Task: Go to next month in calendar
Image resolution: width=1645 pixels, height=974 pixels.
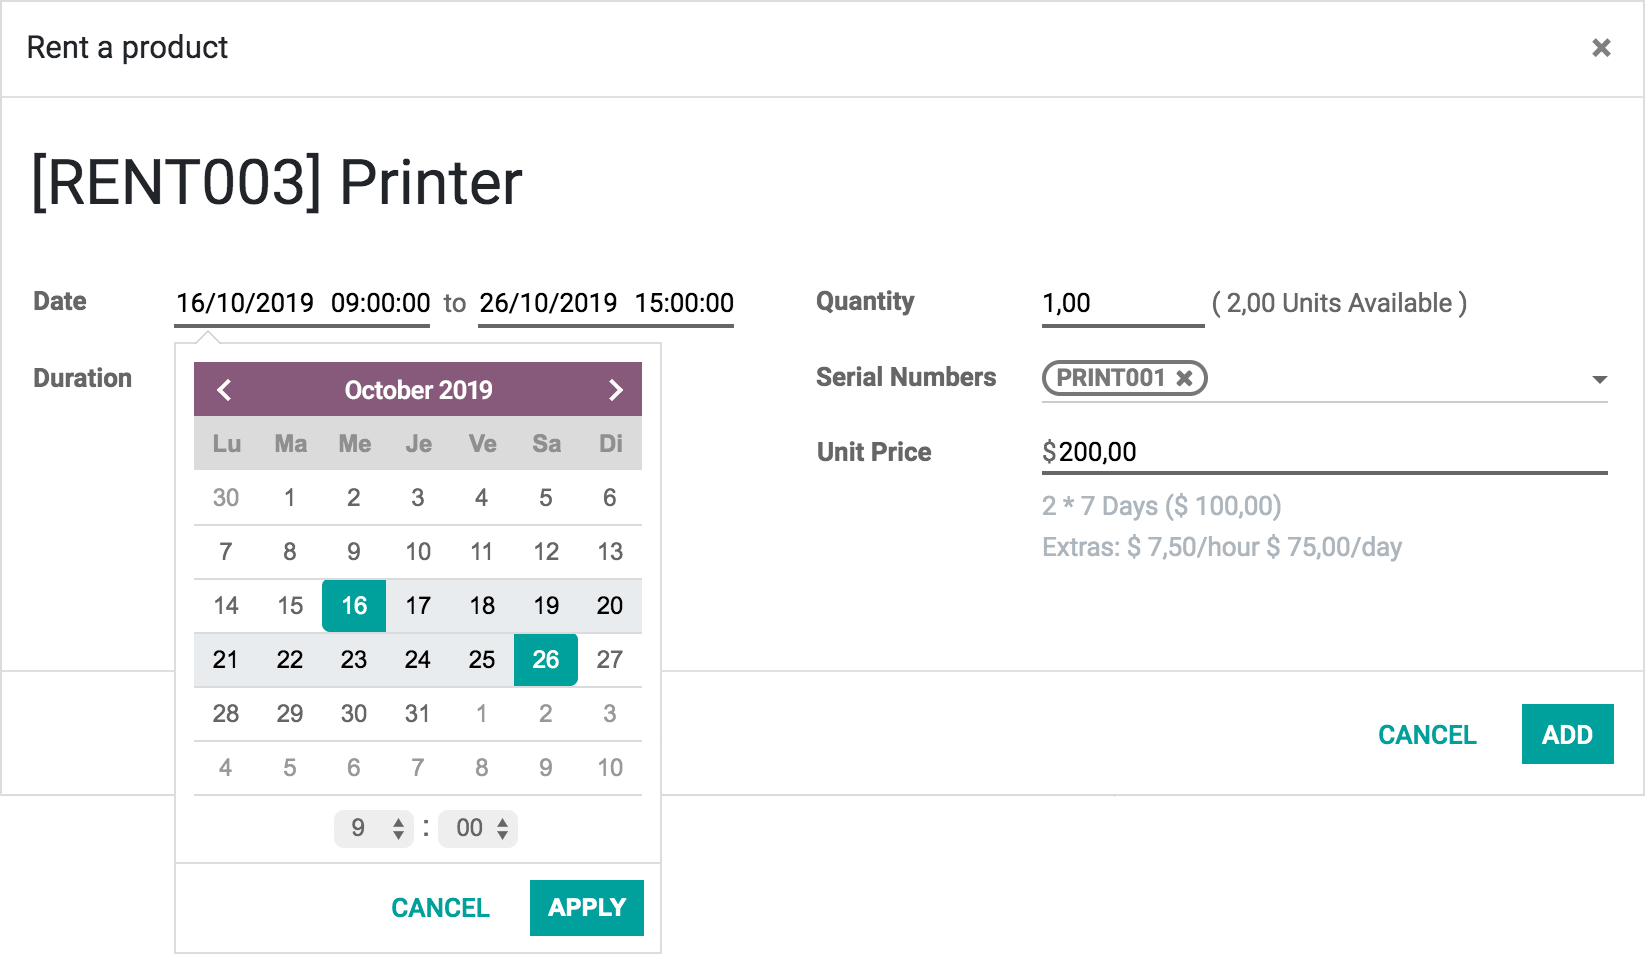Action: point(615,390)
